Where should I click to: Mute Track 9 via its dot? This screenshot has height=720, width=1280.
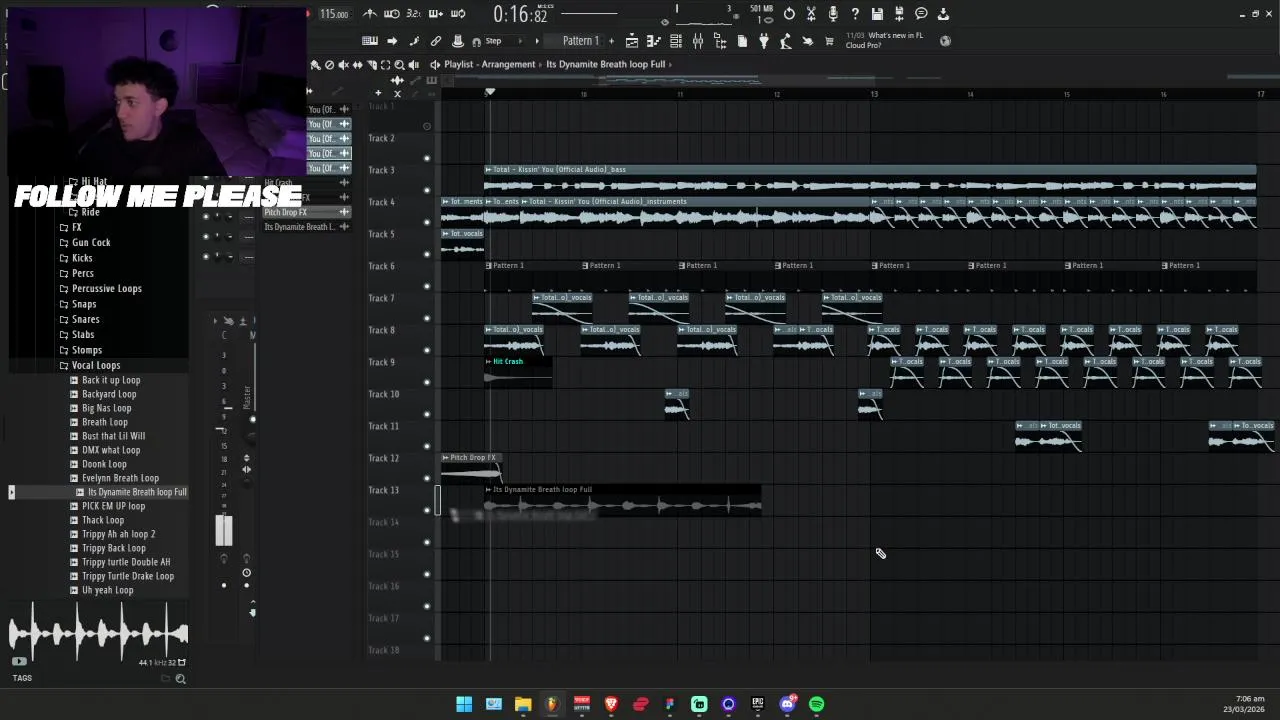427,382
